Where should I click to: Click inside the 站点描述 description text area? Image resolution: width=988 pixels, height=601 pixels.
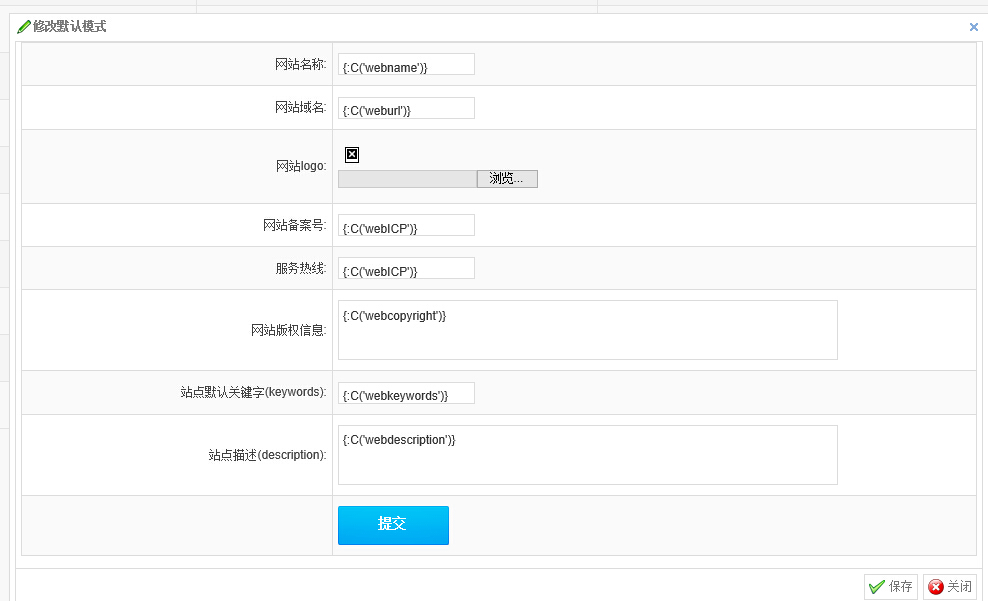587,456
